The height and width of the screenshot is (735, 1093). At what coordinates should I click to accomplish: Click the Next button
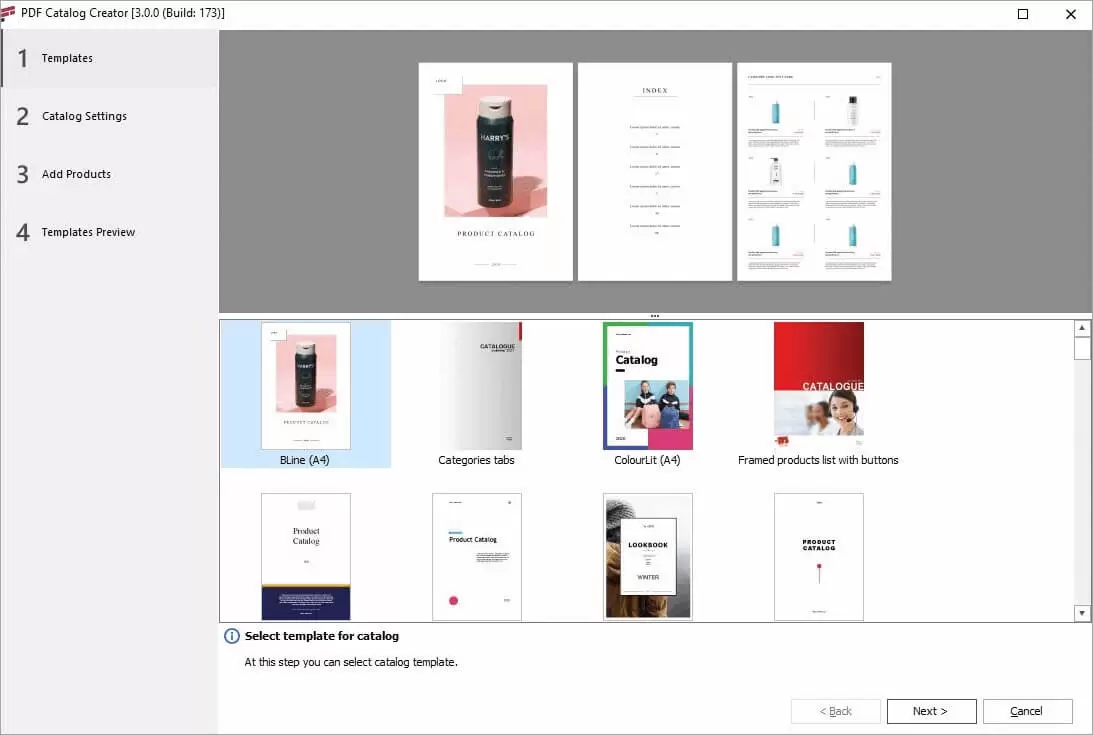click(x=931, y=711)
